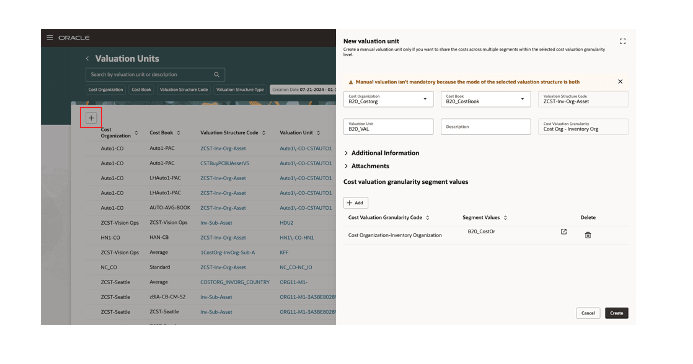Open the 1CostOrg-InvOrg-Sub-A structure code link
693x364 pixels.
(228, 253)
